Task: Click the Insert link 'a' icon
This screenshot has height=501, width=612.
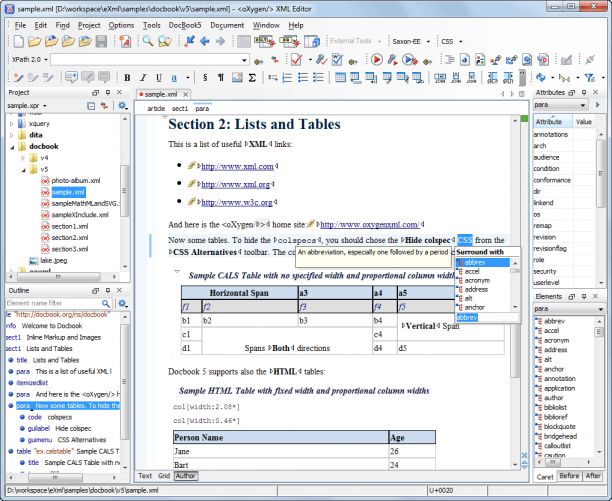Action: pos(174,78)
